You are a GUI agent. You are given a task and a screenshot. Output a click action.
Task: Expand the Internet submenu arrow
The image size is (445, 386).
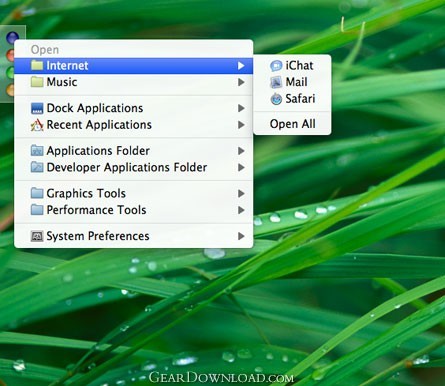pos(241,66)
